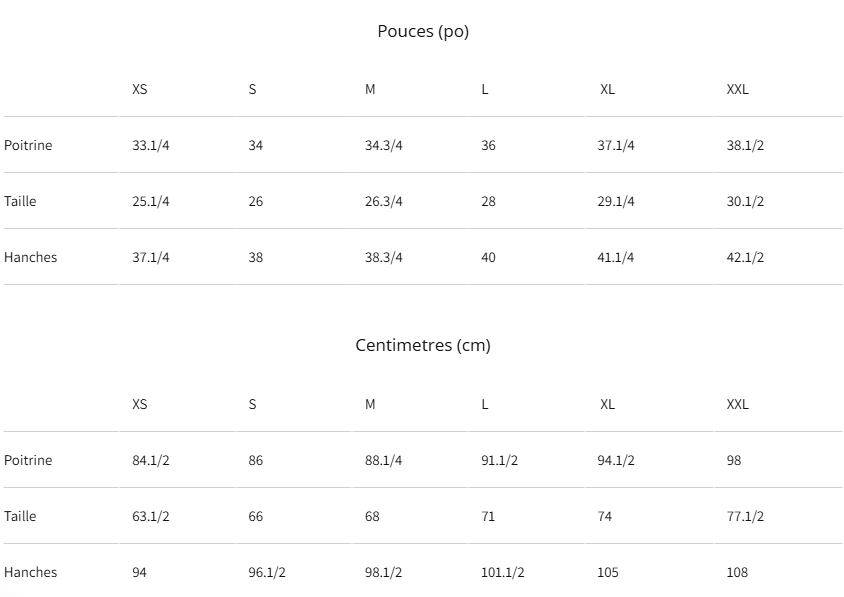Select the 108 XXL Hanches centimetres value
Image resolution: width=844 pixels, height=597 pixels.
coord(737,572)
